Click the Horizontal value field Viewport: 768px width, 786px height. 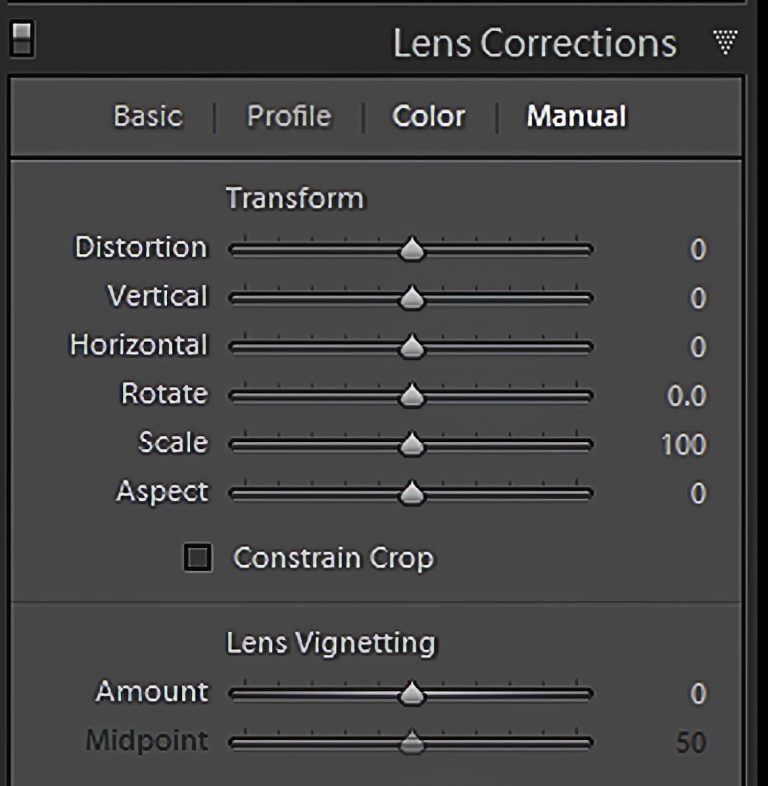point(698,346)
